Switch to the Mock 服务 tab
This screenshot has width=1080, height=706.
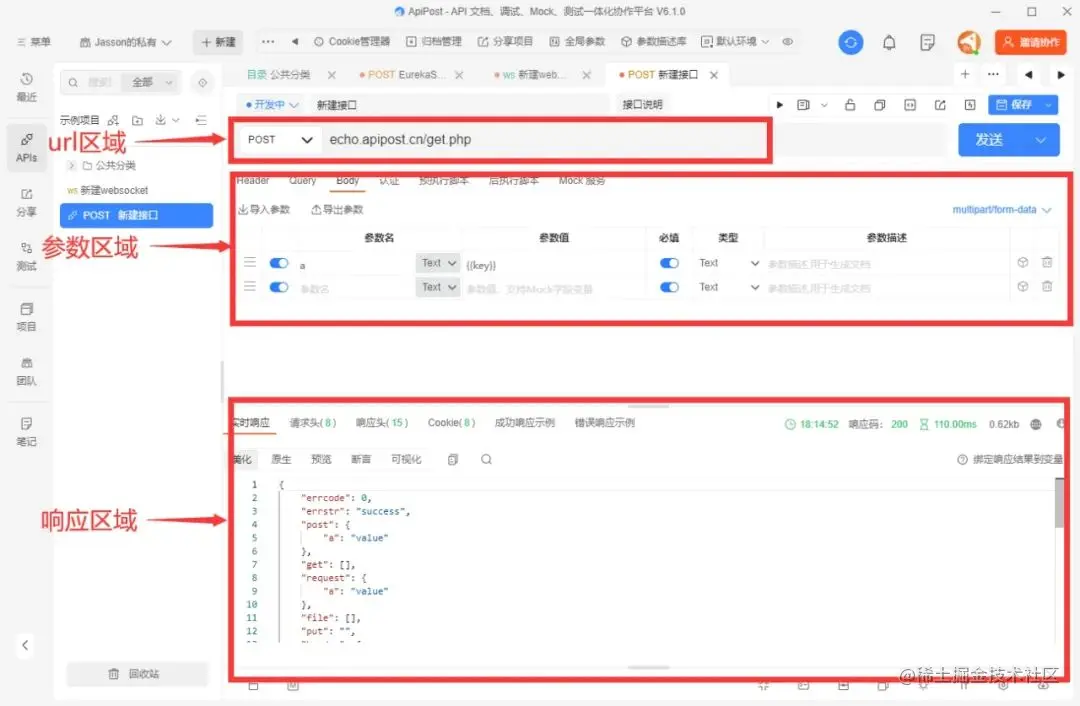click(582, 180)
